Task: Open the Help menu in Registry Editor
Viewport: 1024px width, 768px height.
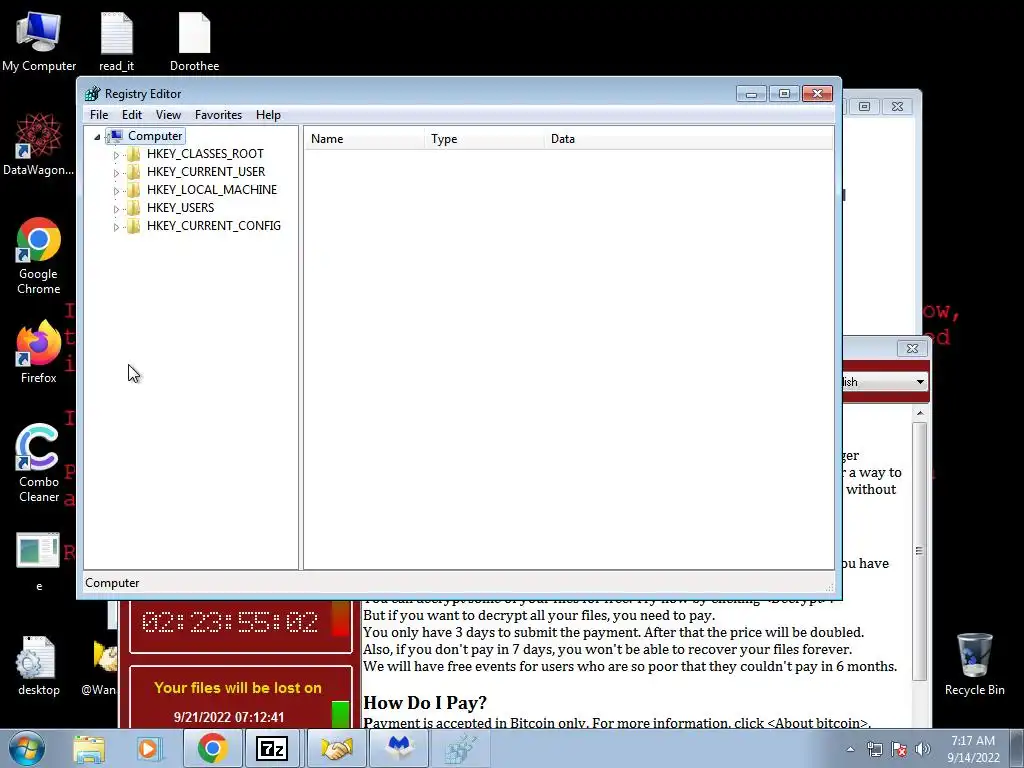Action: 268,115
